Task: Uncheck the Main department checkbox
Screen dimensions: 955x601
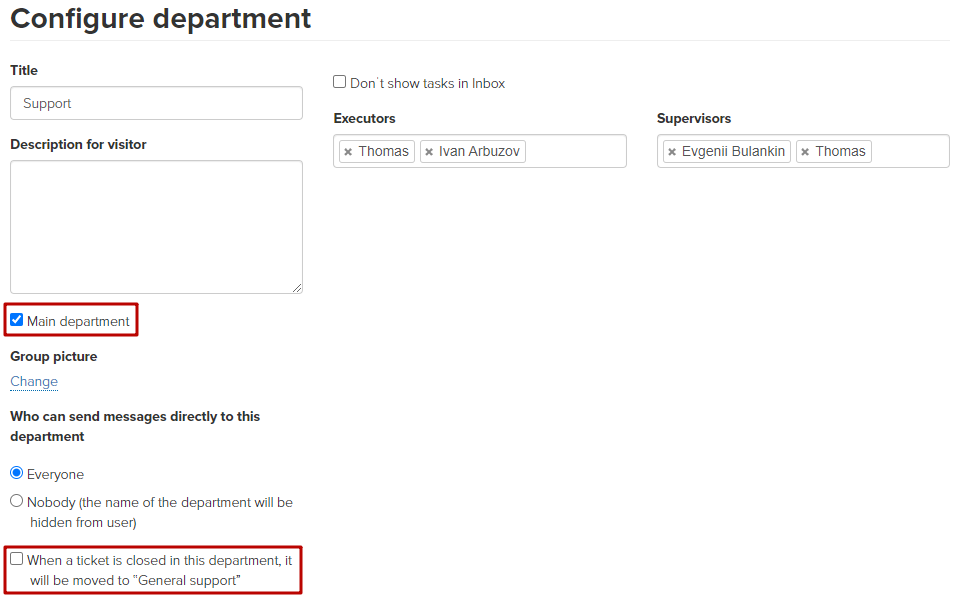Action: coord(16,320)
